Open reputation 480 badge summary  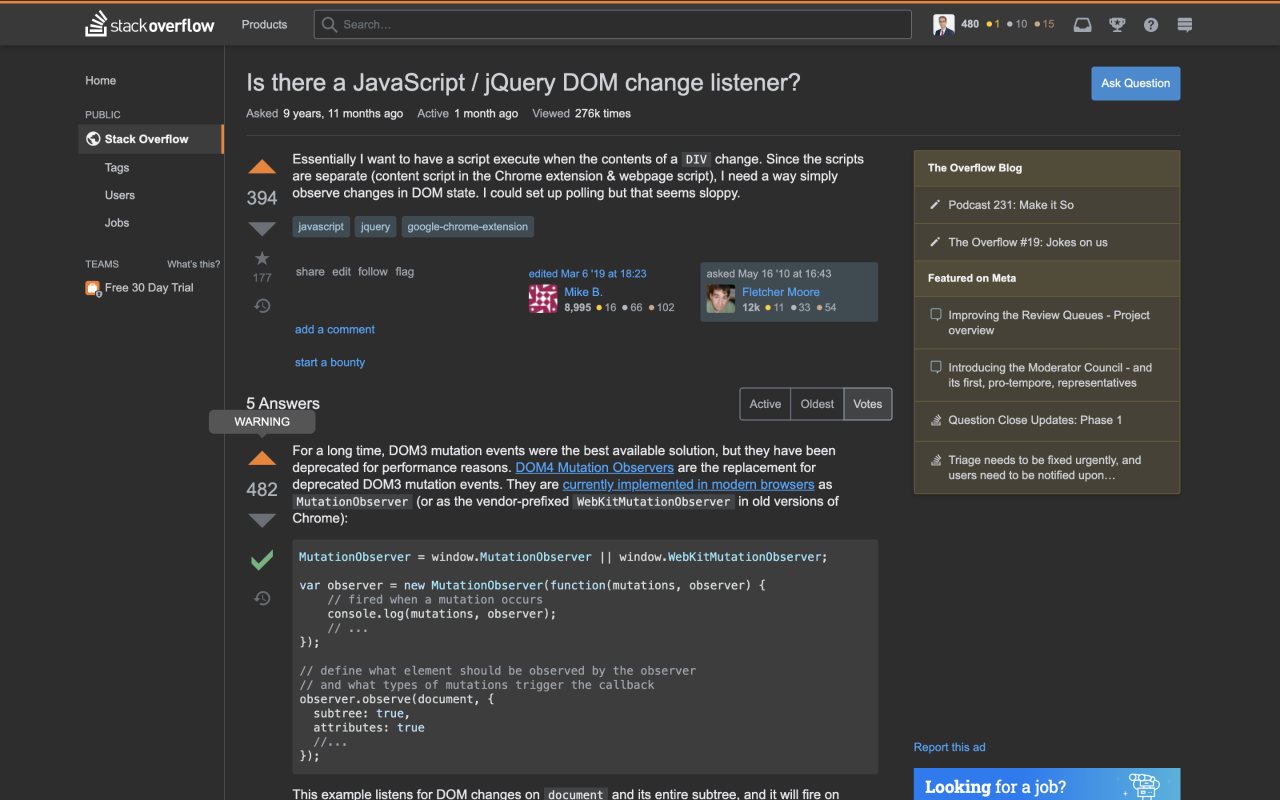971,24
